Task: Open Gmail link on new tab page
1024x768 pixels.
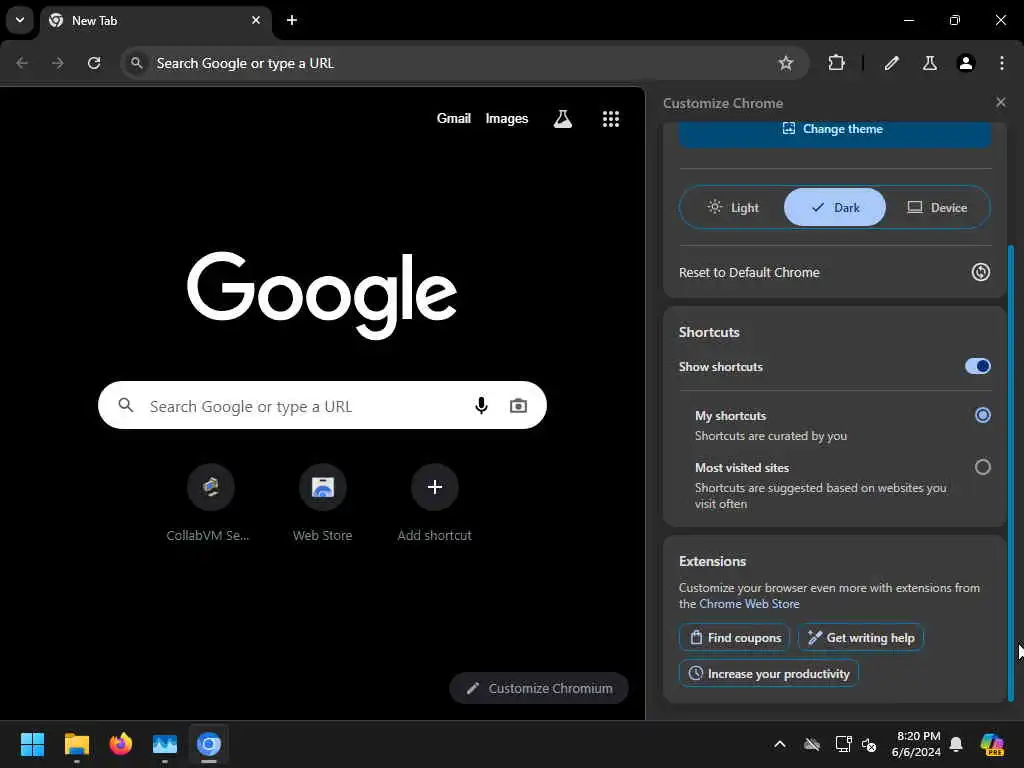Action: click(x=453, y=118)
